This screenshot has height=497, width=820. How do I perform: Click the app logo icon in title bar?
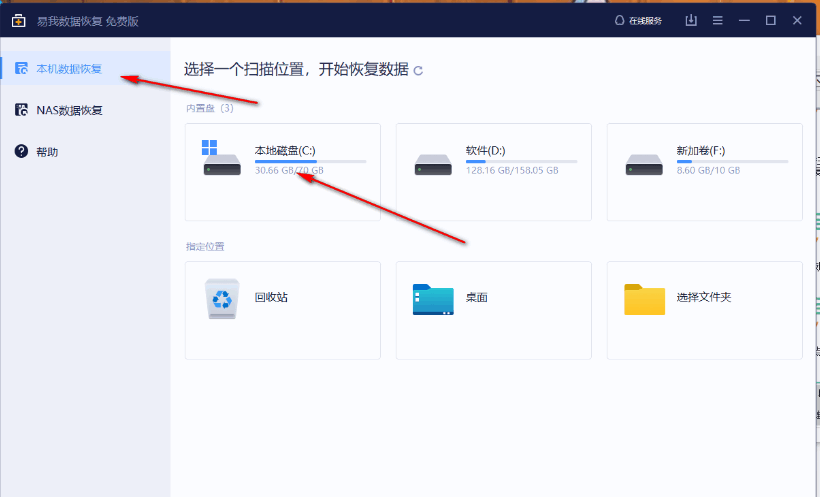pyautogui.click(x=19, y=21)
